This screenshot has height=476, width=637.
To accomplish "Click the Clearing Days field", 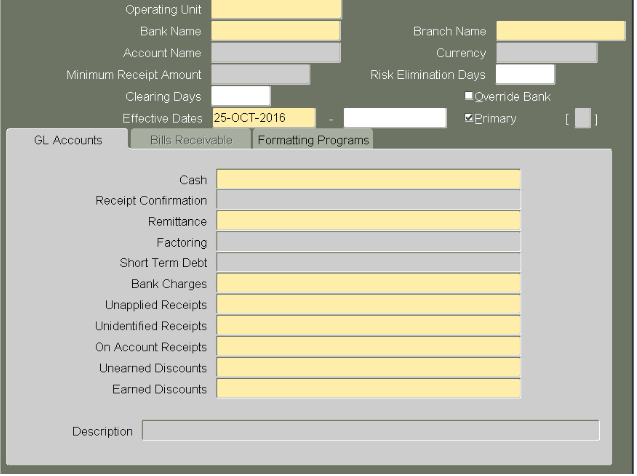I will (241, 97).
